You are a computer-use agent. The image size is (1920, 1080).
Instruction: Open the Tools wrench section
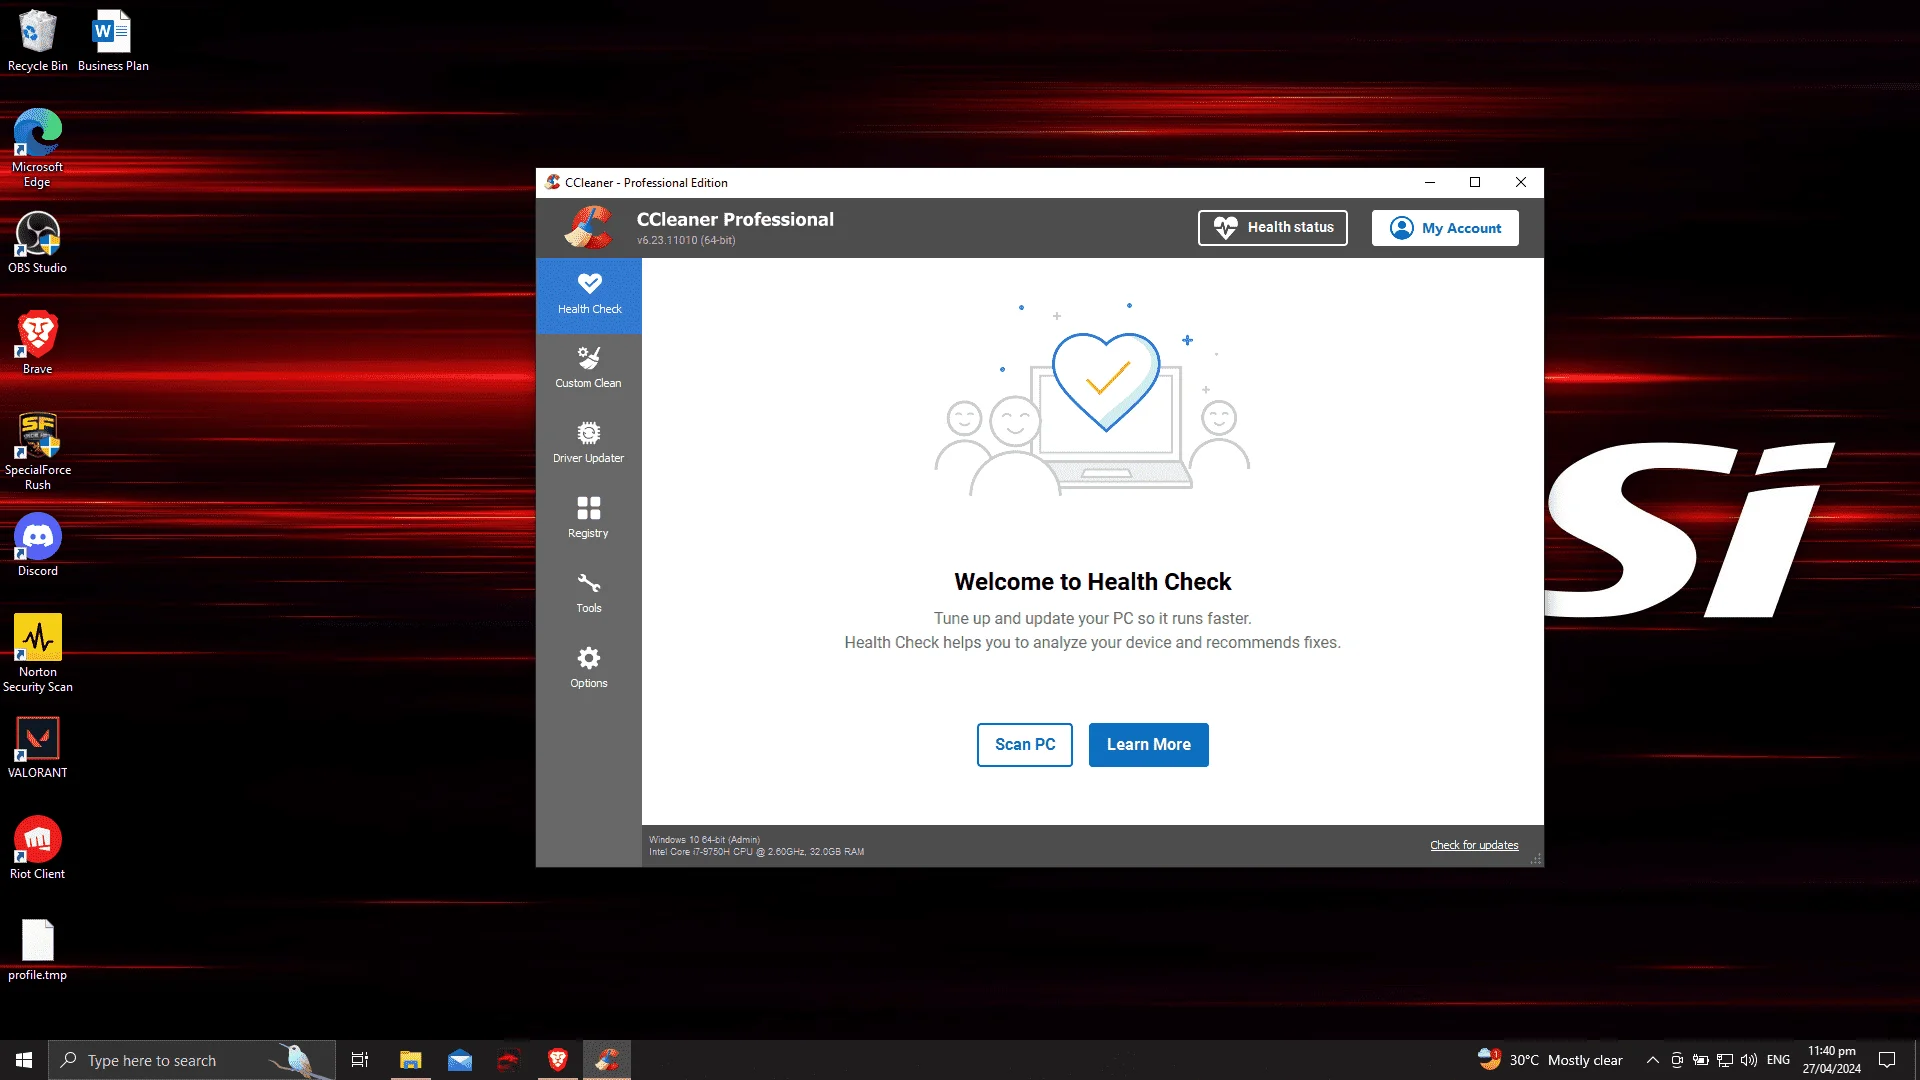click(x=589, y=594)
